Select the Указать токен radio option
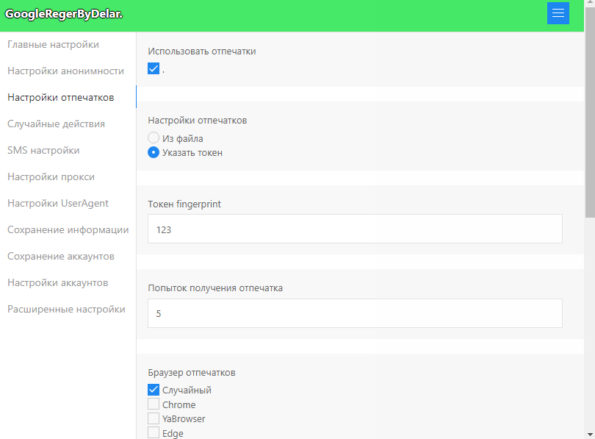The image size is (595, 439). 153,152
